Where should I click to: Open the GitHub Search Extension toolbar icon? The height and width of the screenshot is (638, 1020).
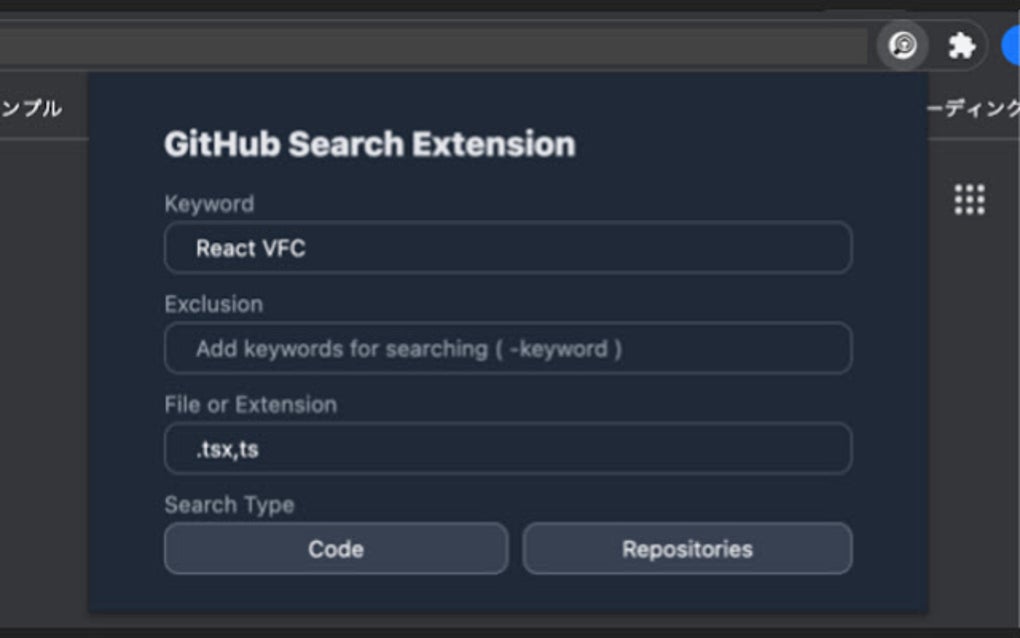(x=902, y=44)
